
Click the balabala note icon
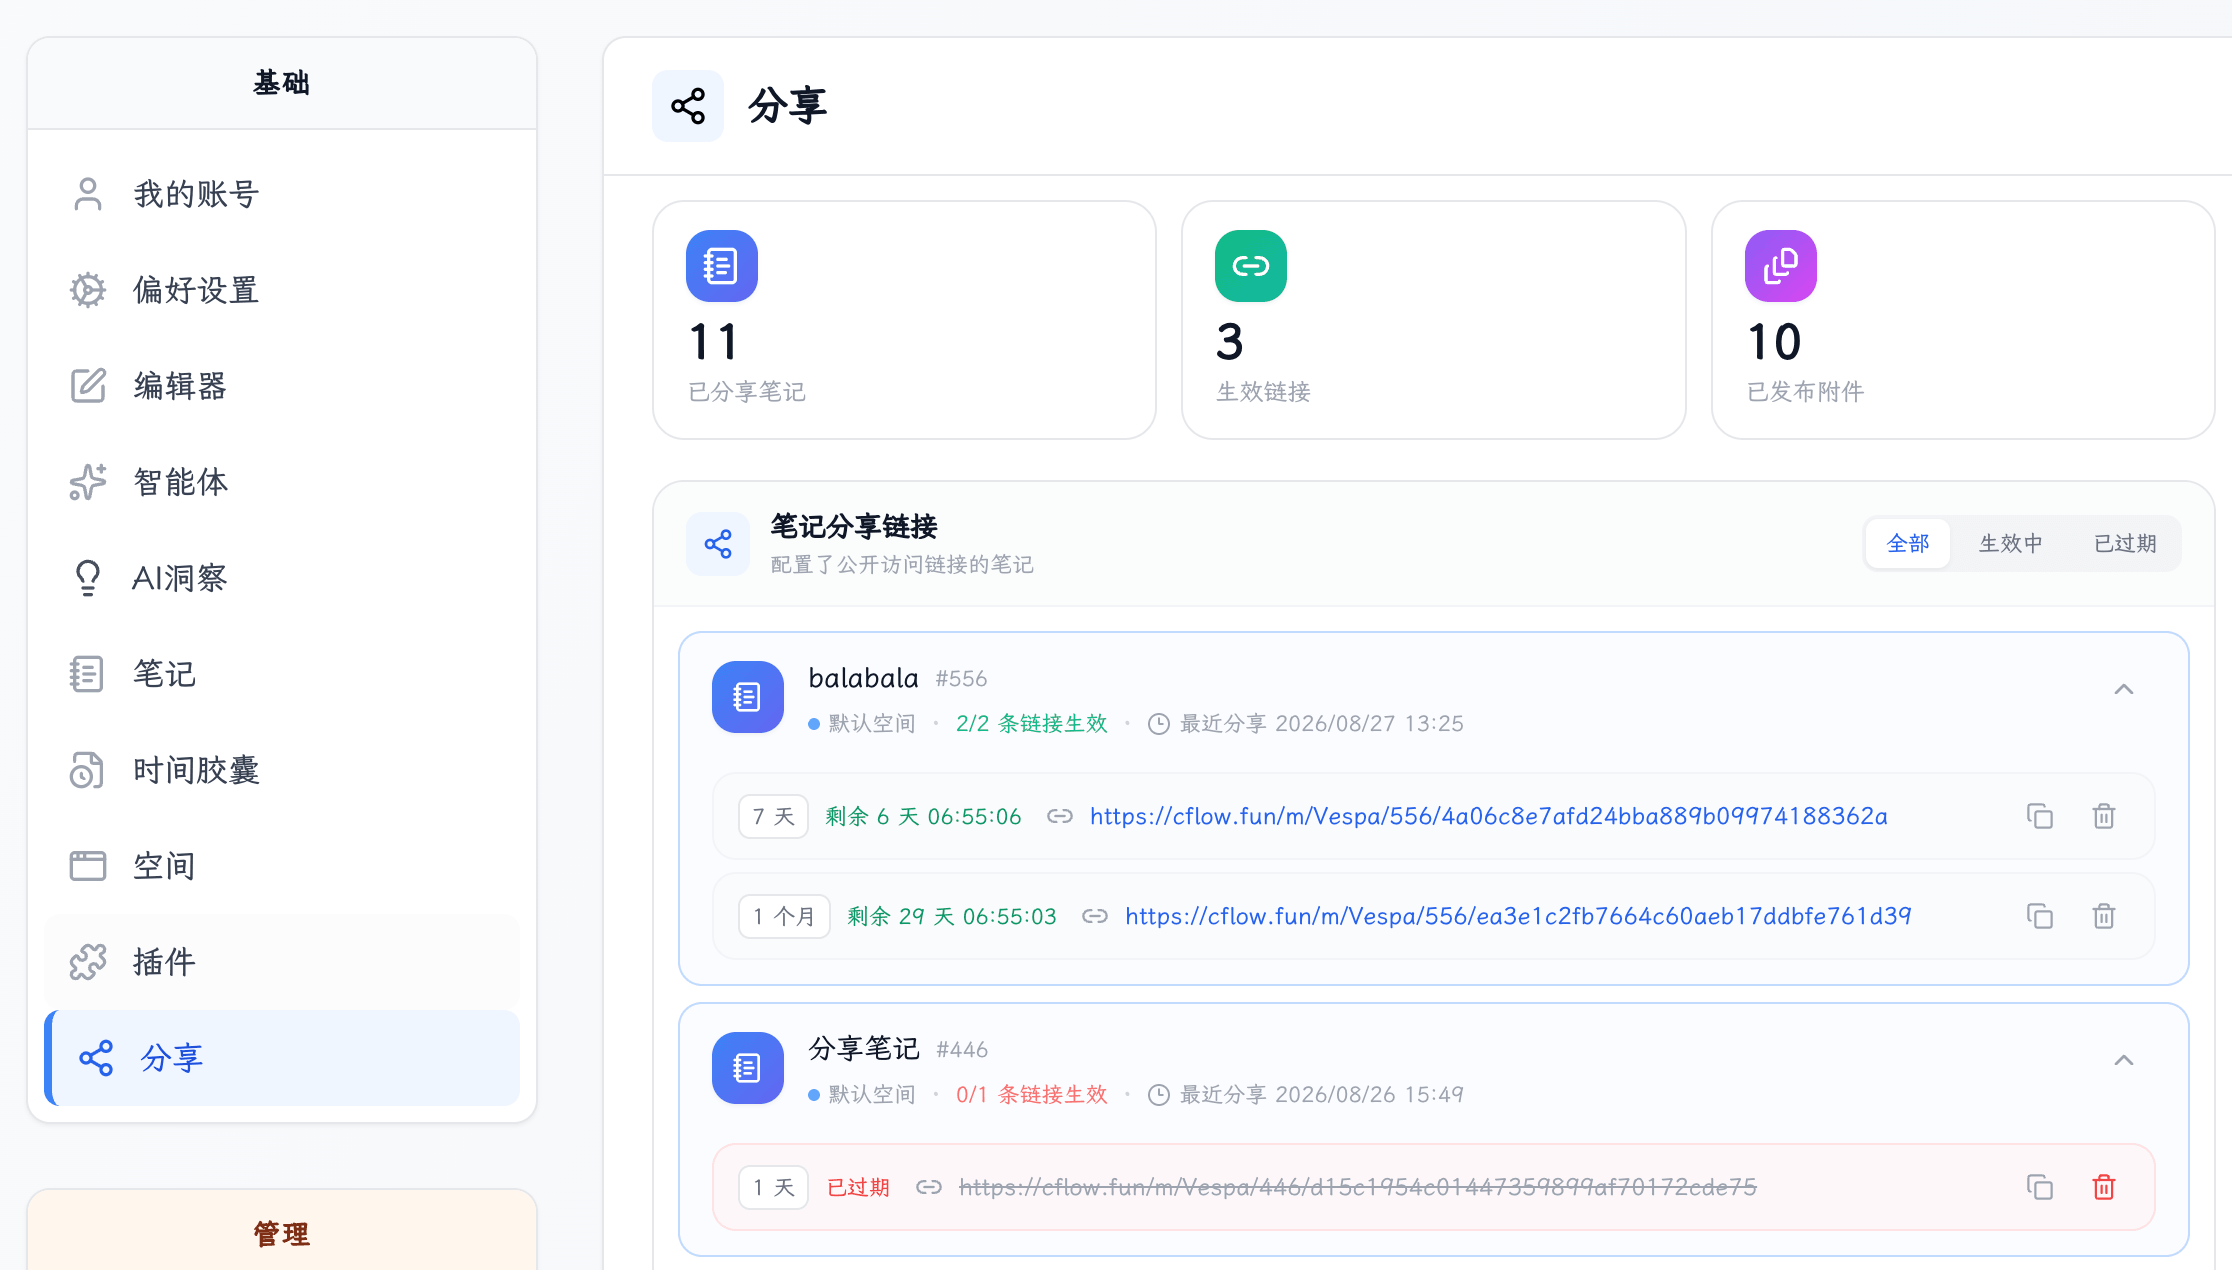(747, 697)
